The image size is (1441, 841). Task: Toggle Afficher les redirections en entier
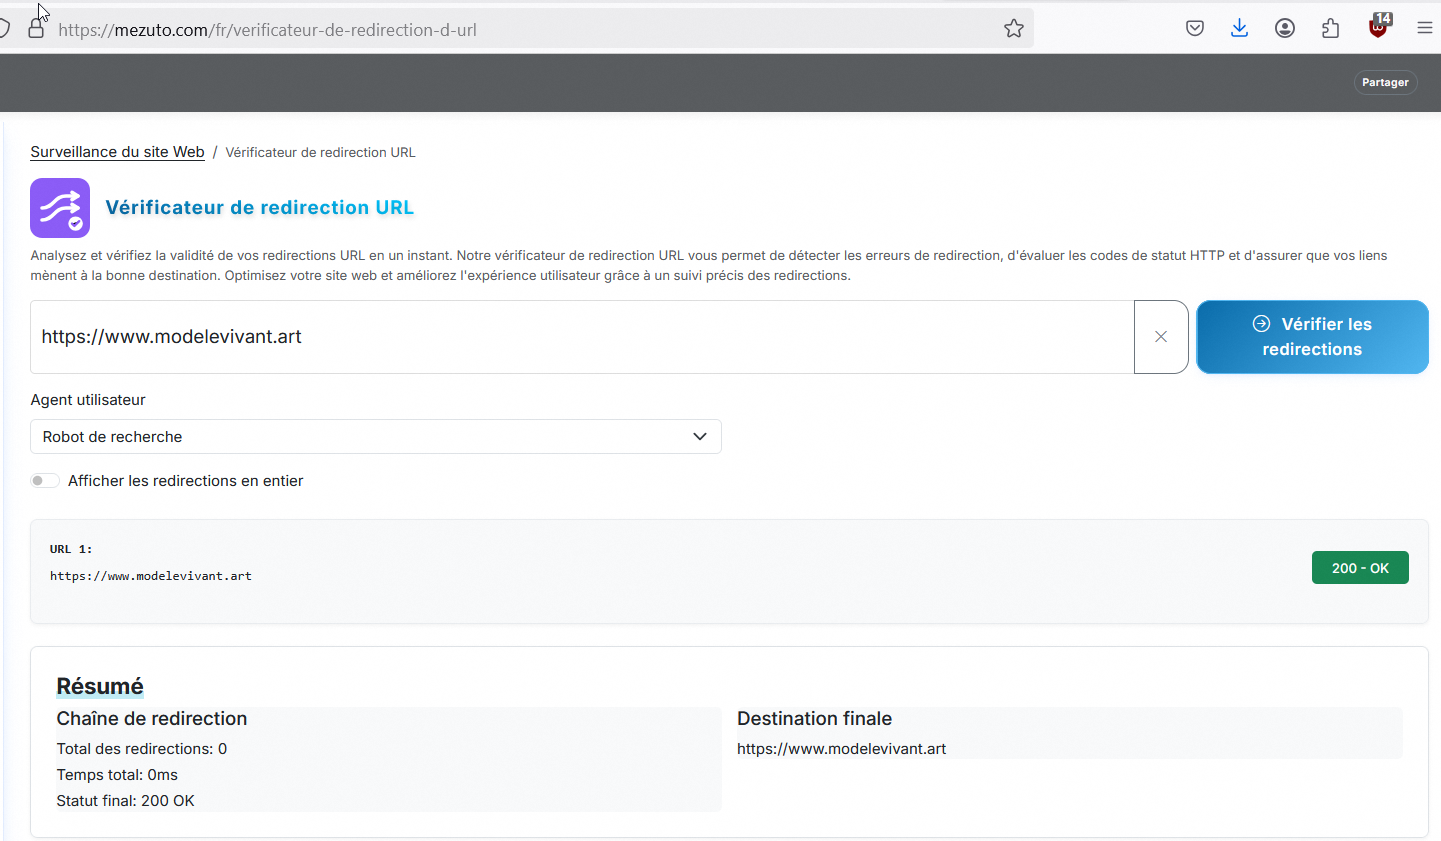[45, 481]
